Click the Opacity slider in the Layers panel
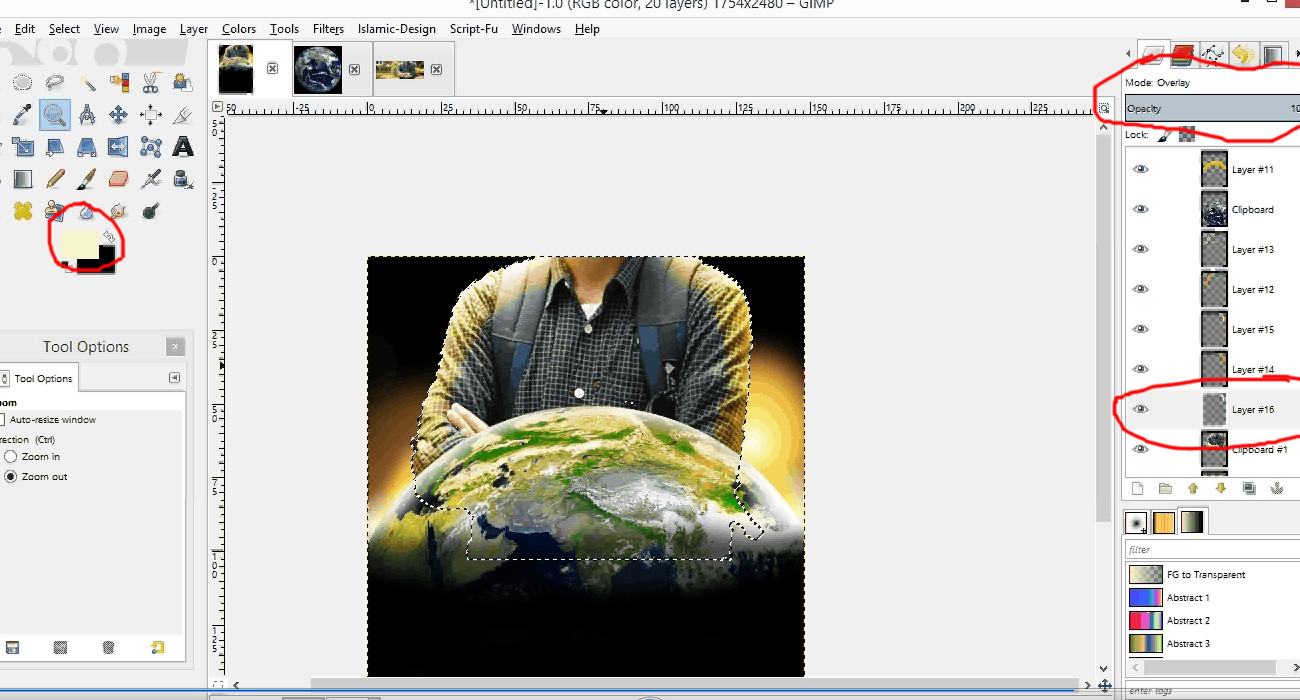This screenshot has width=1300, height=700. 1210,108
